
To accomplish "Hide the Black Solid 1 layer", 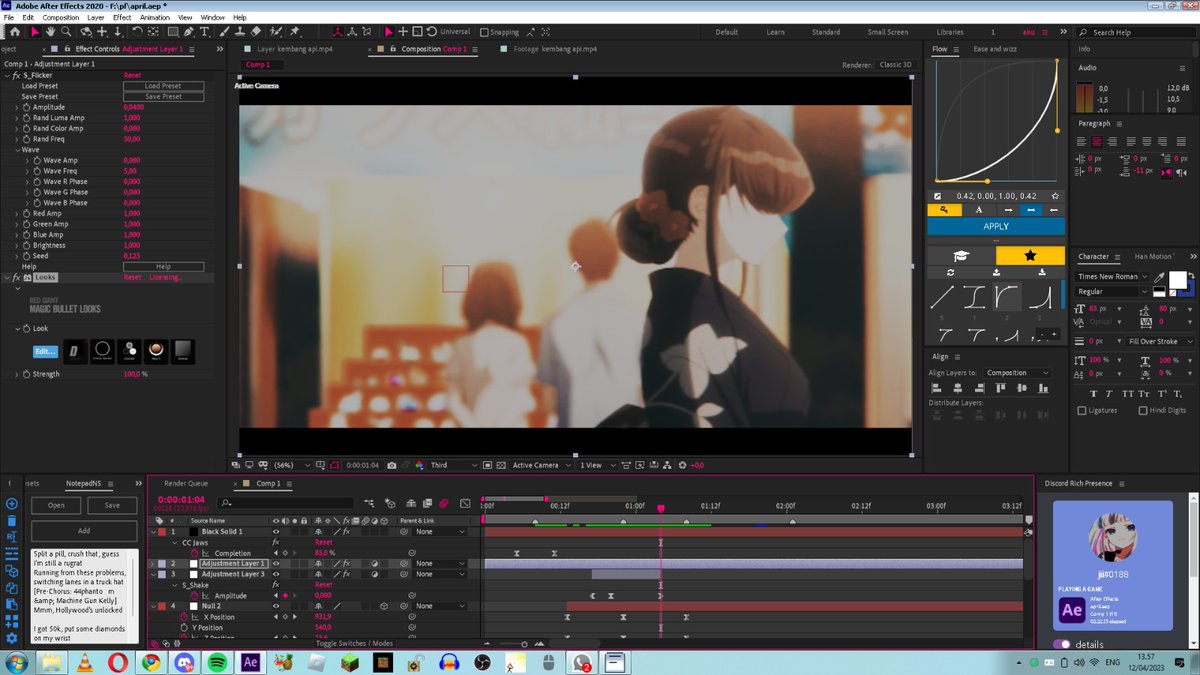I will pos(277,532).
